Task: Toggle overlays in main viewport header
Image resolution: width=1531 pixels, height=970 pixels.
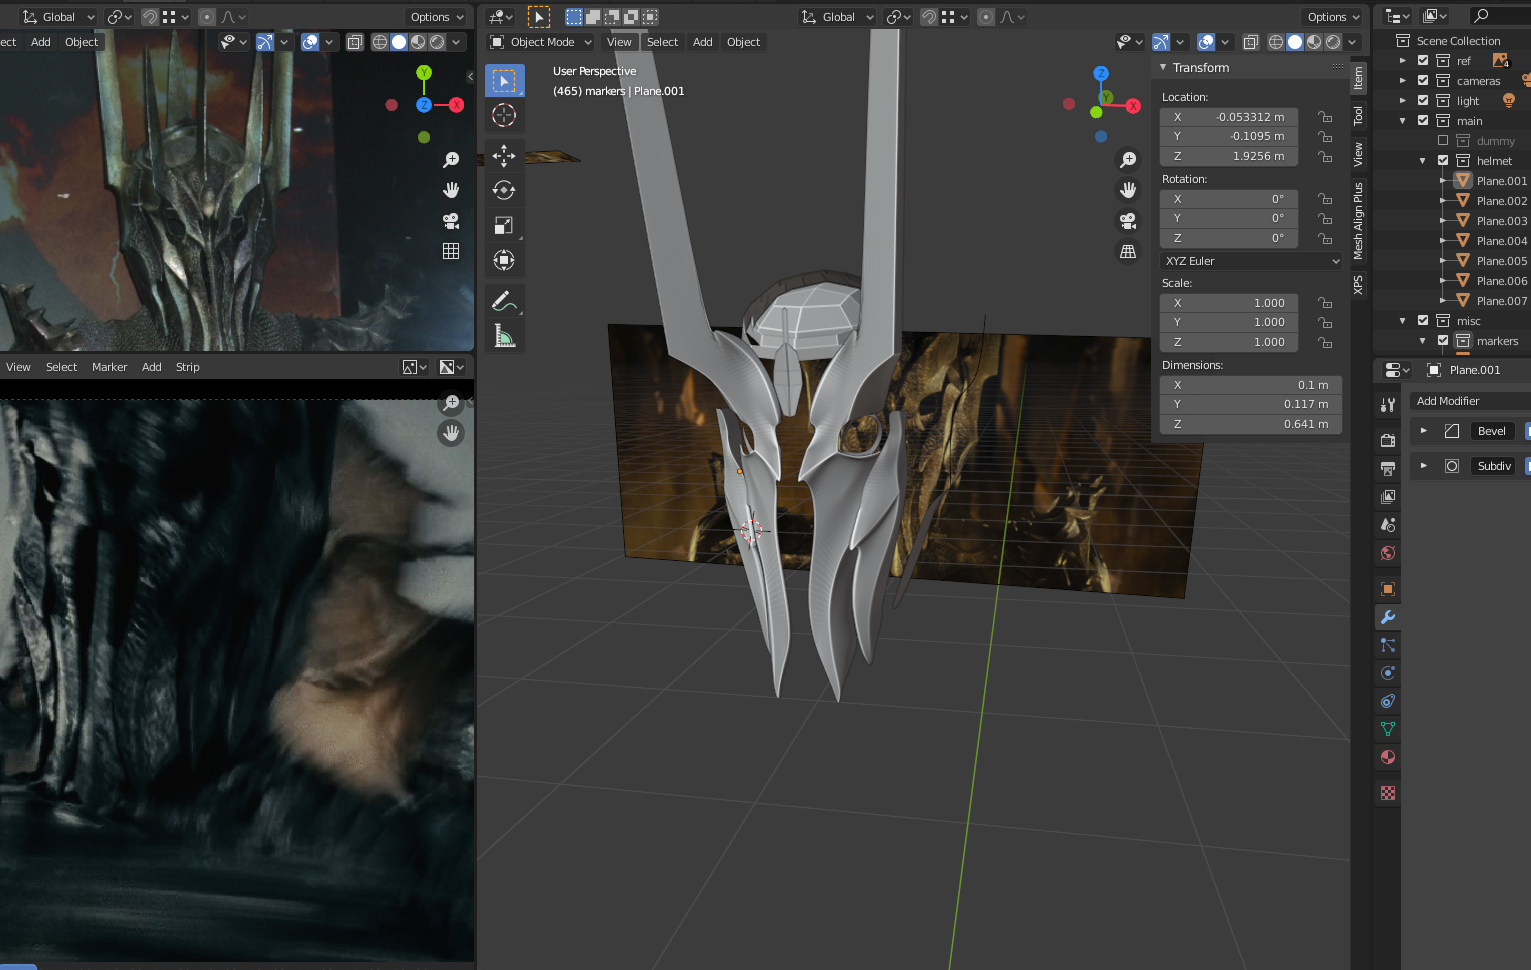Action: [x=1207, y=42]
